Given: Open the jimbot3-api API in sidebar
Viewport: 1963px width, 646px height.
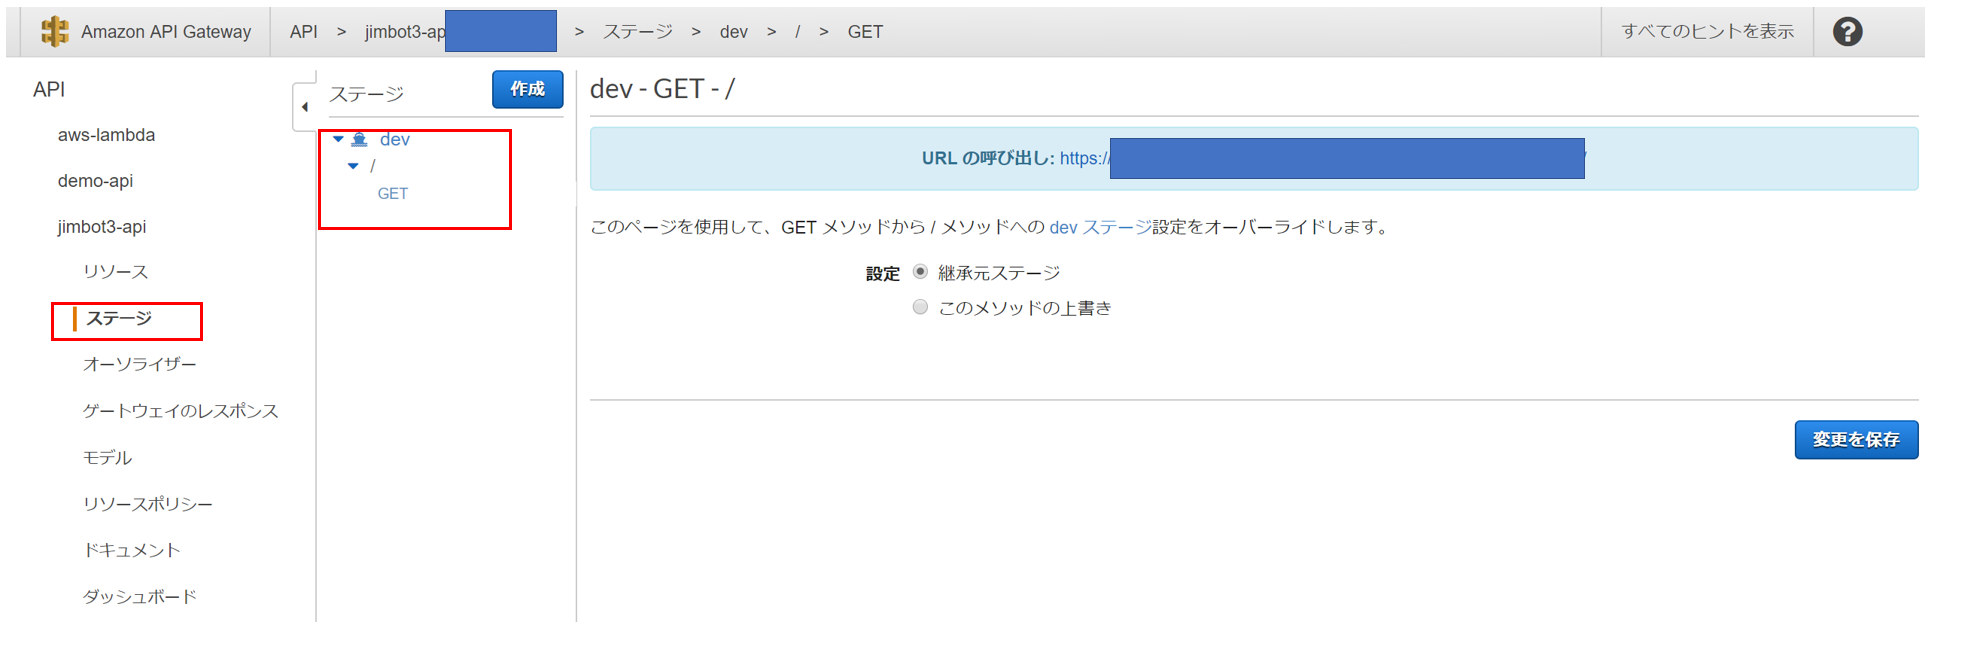Looking at the screenshot, I should tap(102, 227).
